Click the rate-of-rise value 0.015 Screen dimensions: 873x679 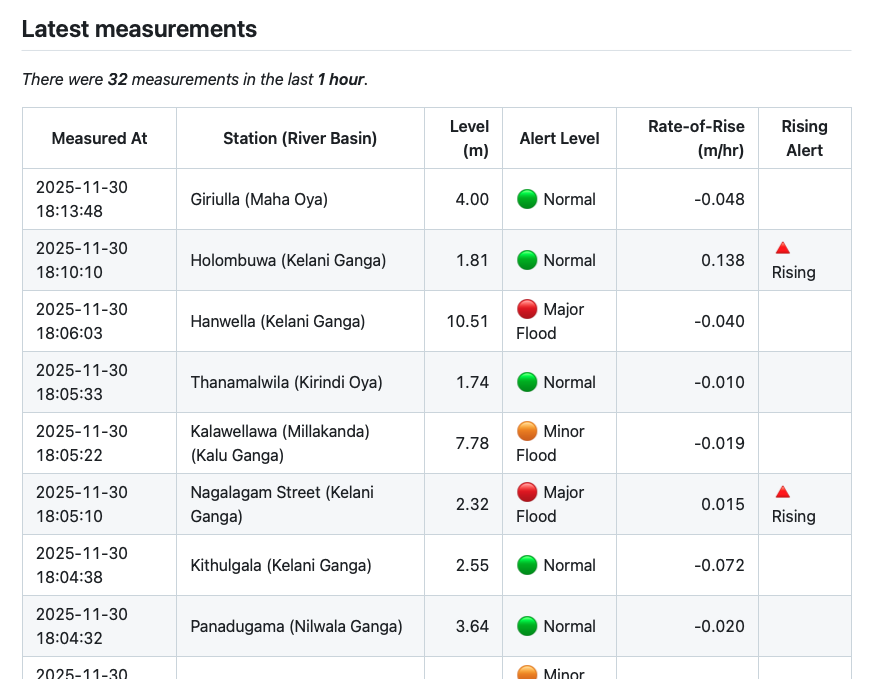[723, 504]
